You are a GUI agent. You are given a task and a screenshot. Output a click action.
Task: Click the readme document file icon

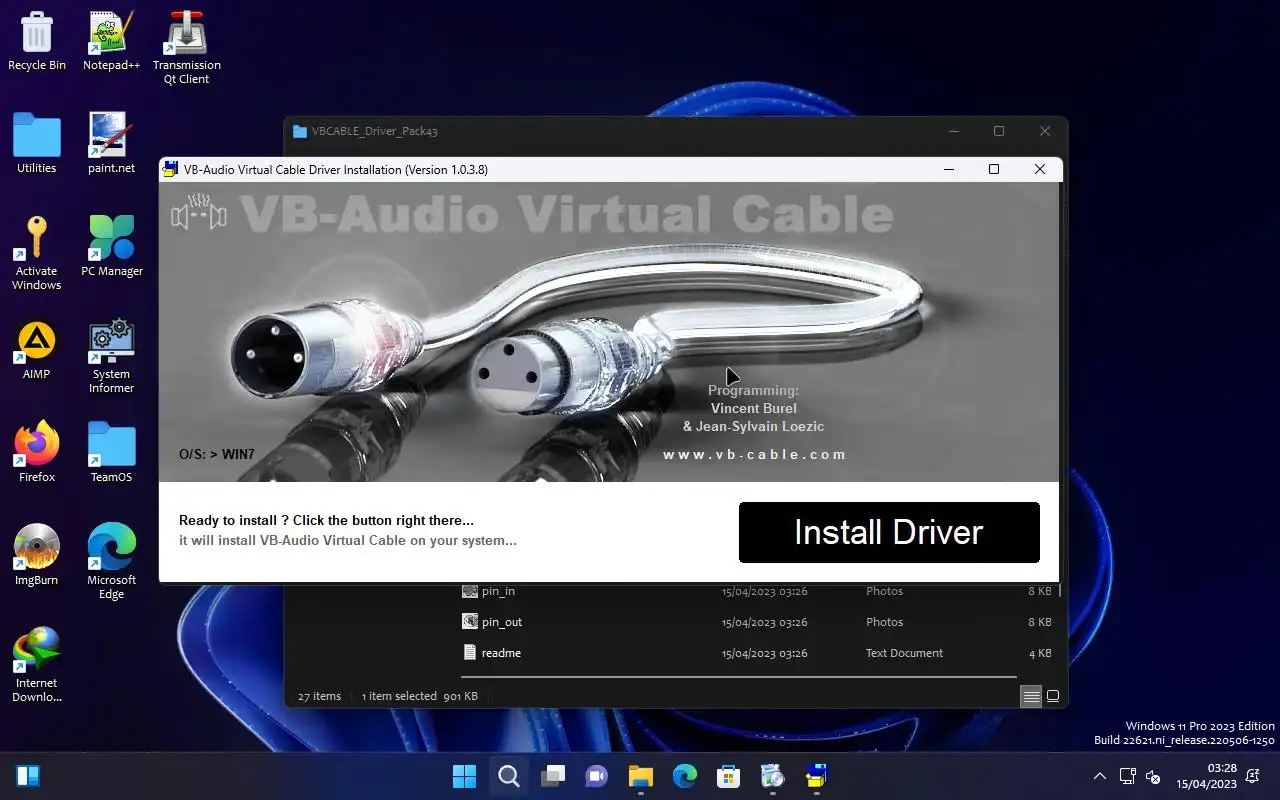pyautogui.click(x=470, y=653)
